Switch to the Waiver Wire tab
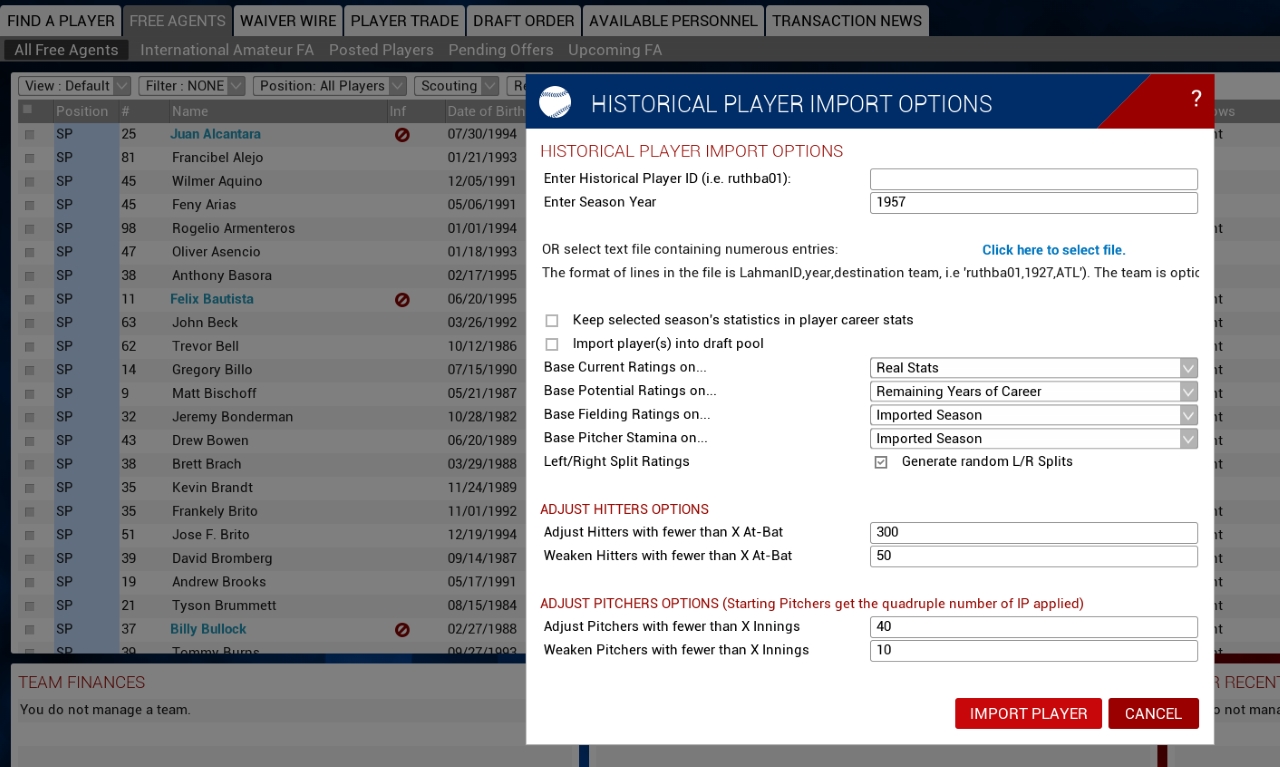This screenshot has width=1280, height=767. tap(288, 21)
